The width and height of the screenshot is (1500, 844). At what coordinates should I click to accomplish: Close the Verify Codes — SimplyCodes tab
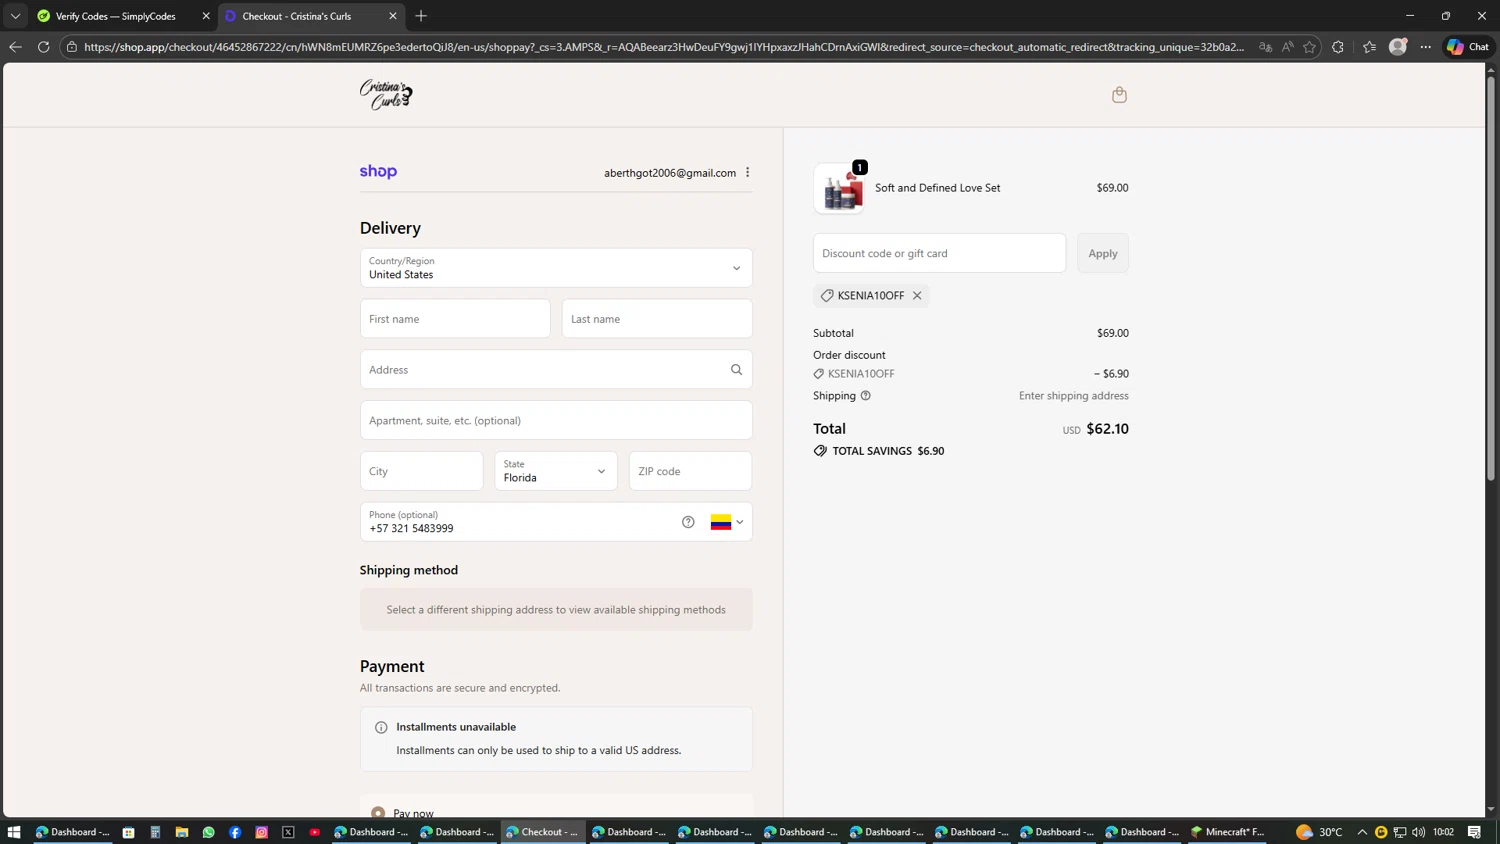coord(206,16)
